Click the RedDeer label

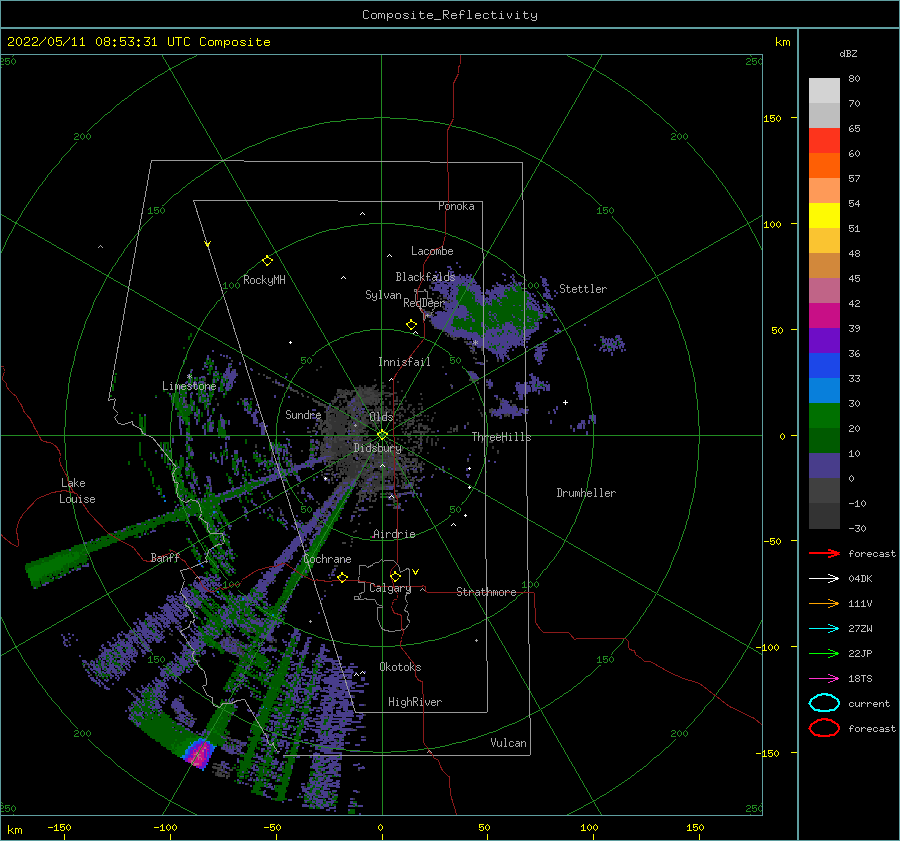[x=424, y=303]
